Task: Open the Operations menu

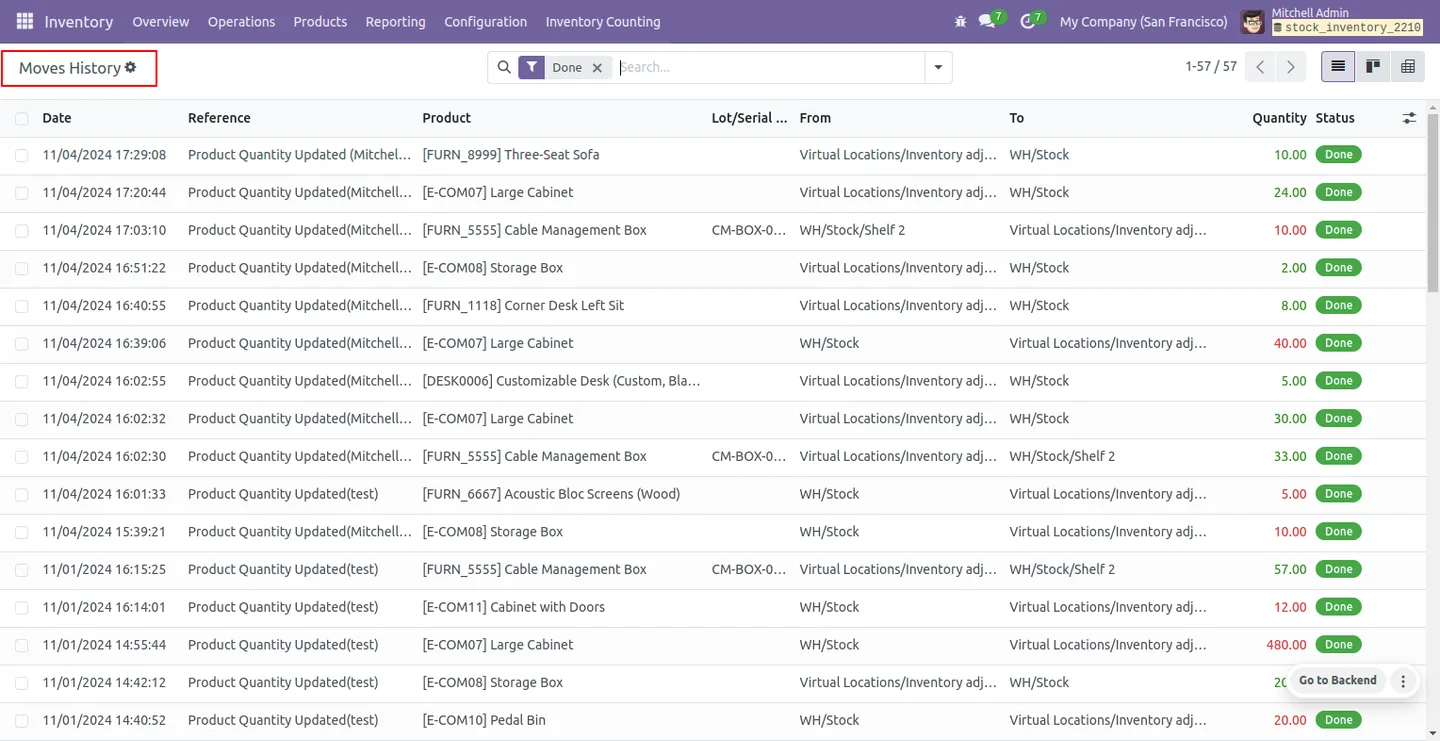Action: (x=241, y=21)
